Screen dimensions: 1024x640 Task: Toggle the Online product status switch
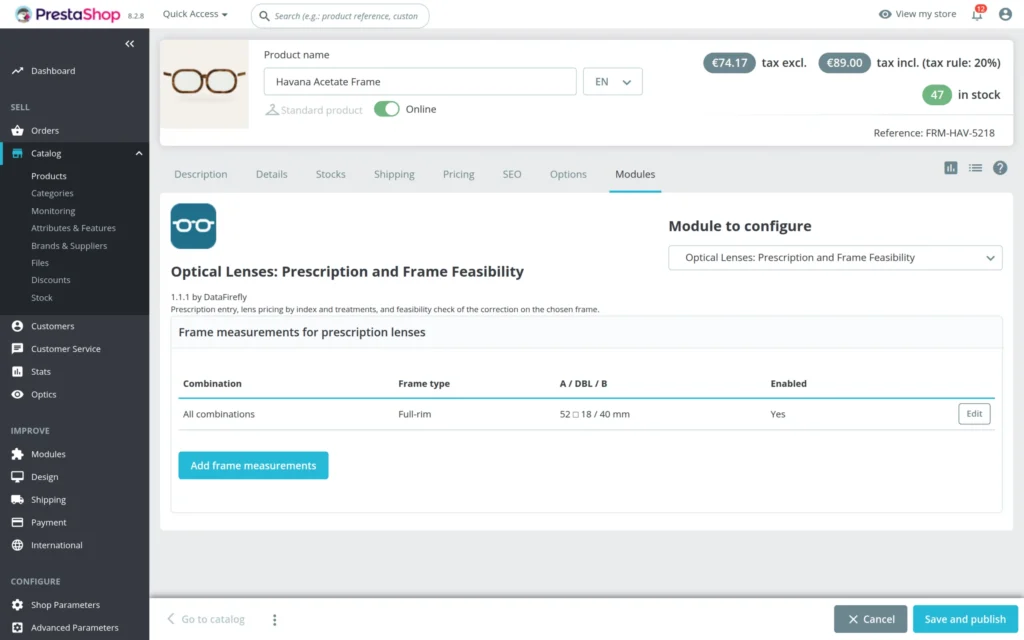point(387,109)
